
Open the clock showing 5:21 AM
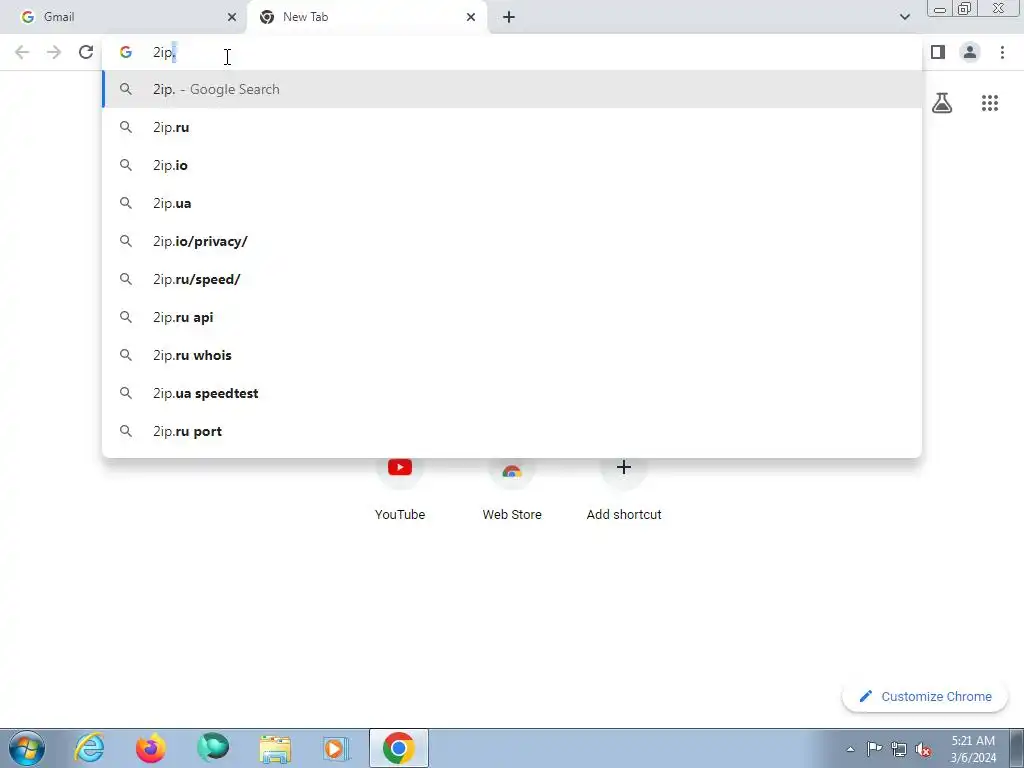coord(973,749)
